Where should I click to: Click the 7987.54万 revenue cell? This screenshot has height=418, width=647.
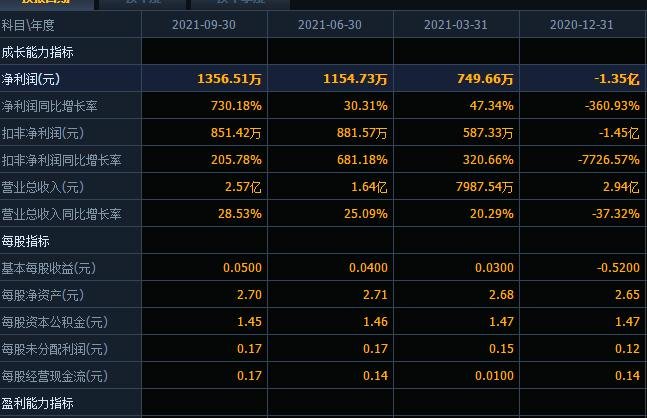(x=484, y=187)
